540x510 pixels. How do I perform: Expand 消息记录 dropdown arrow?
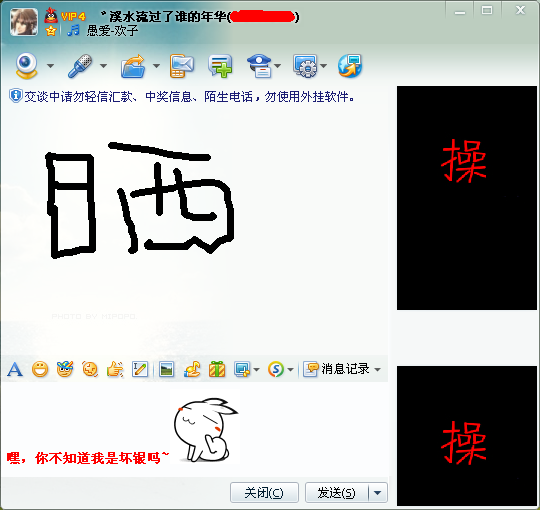click(377, 370)
